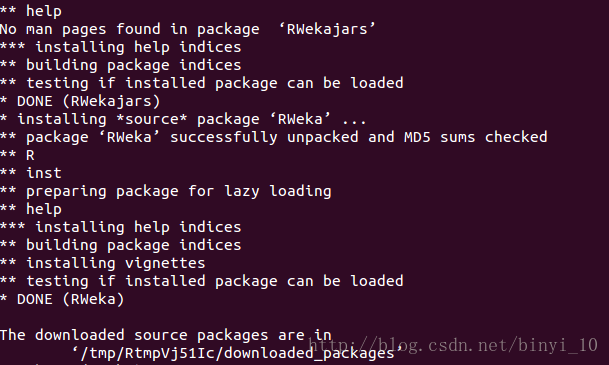Viewport: 609px width, 365px height.
Task: Click the blog.csdn.net/binyi_10 watermark URL
Action: [x=453, y=345]
